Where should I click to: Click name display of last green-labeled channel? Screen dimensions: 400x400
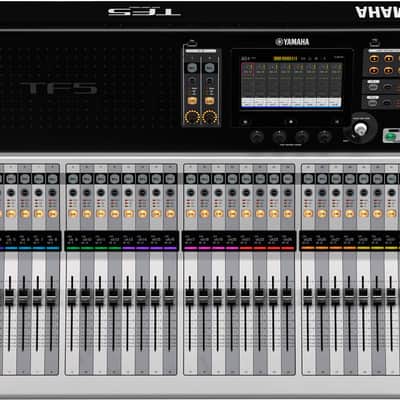point(114,241)
